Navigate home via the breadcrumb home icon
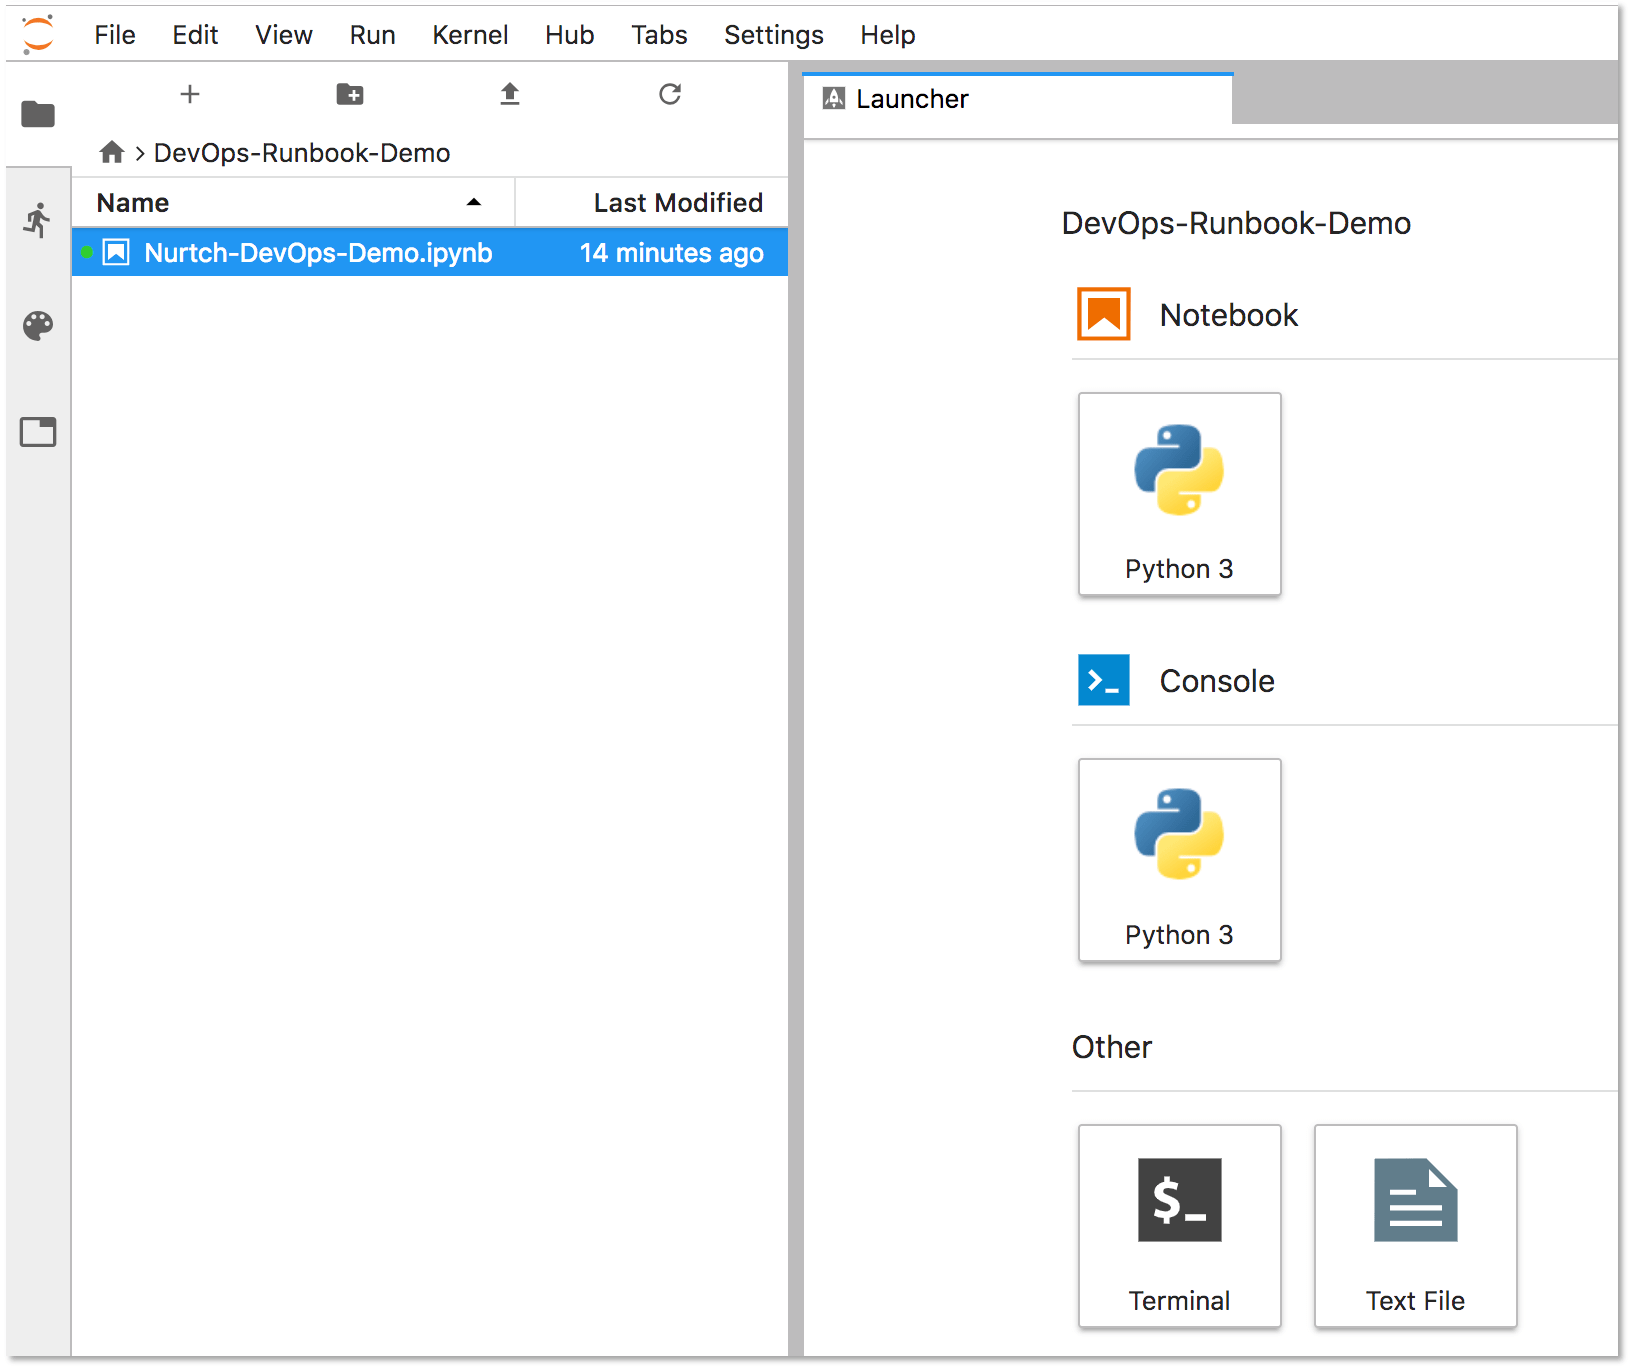 [111, 152]
